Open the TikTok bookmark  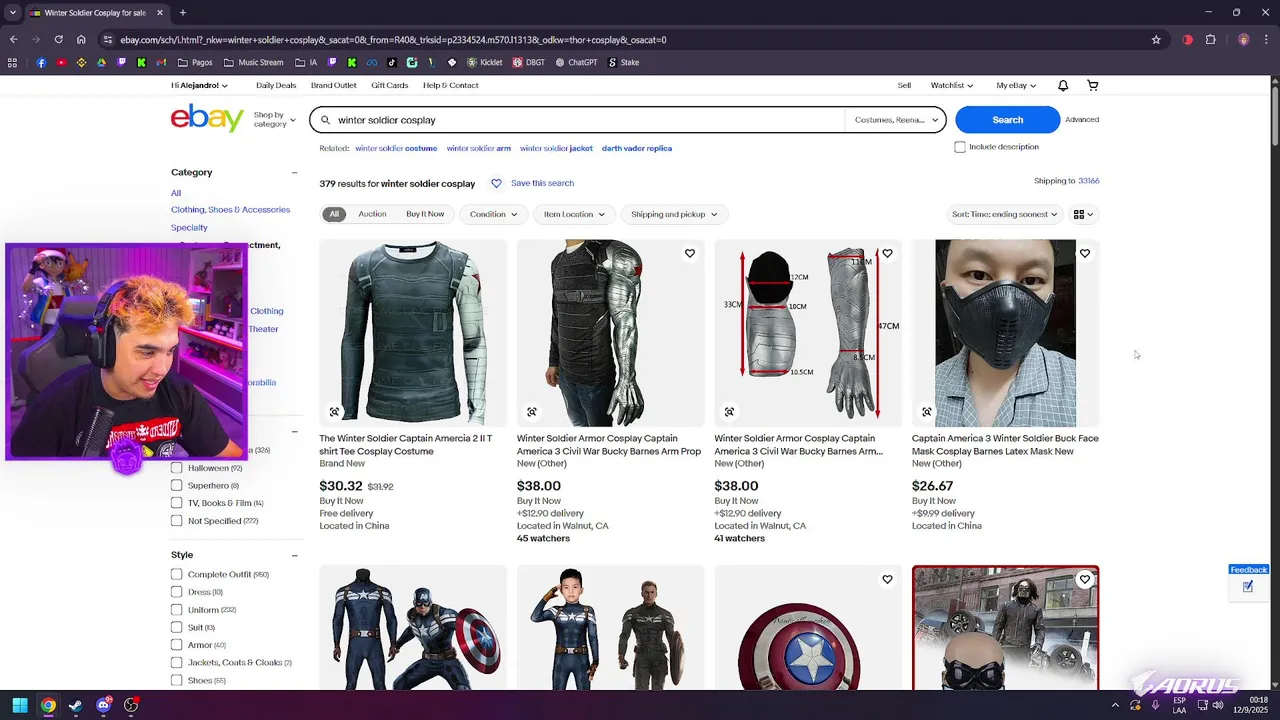coord(391,62)
